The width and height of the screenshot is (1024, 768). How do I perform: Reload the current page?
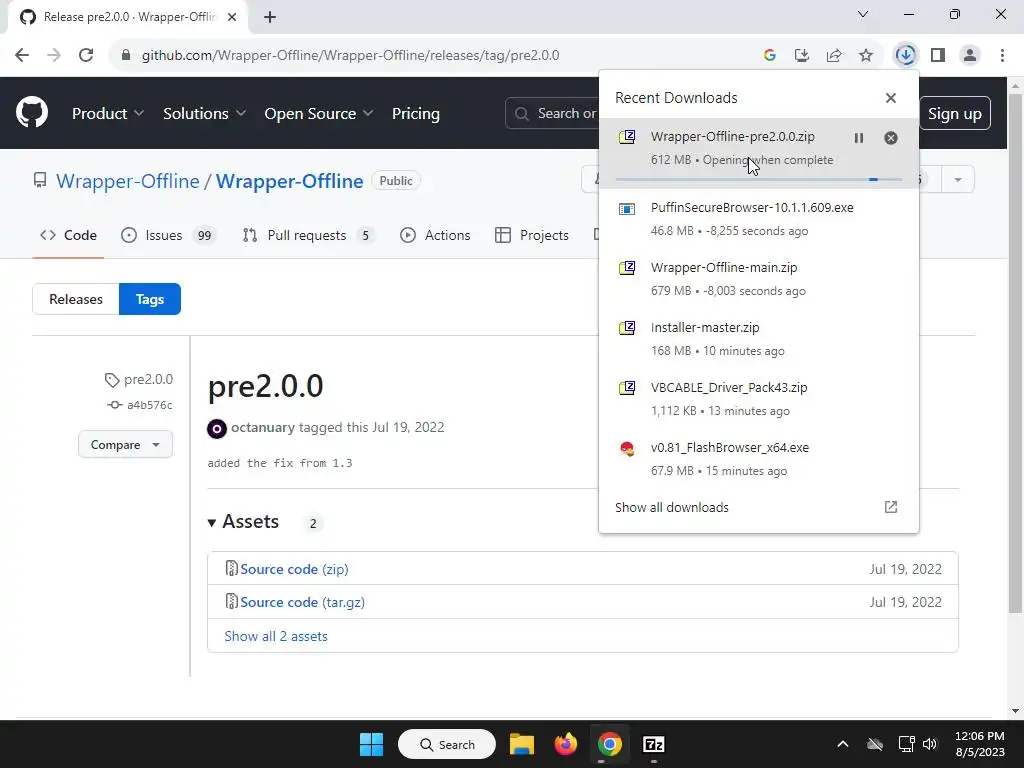pyautogui.click(x=86, y=56)
